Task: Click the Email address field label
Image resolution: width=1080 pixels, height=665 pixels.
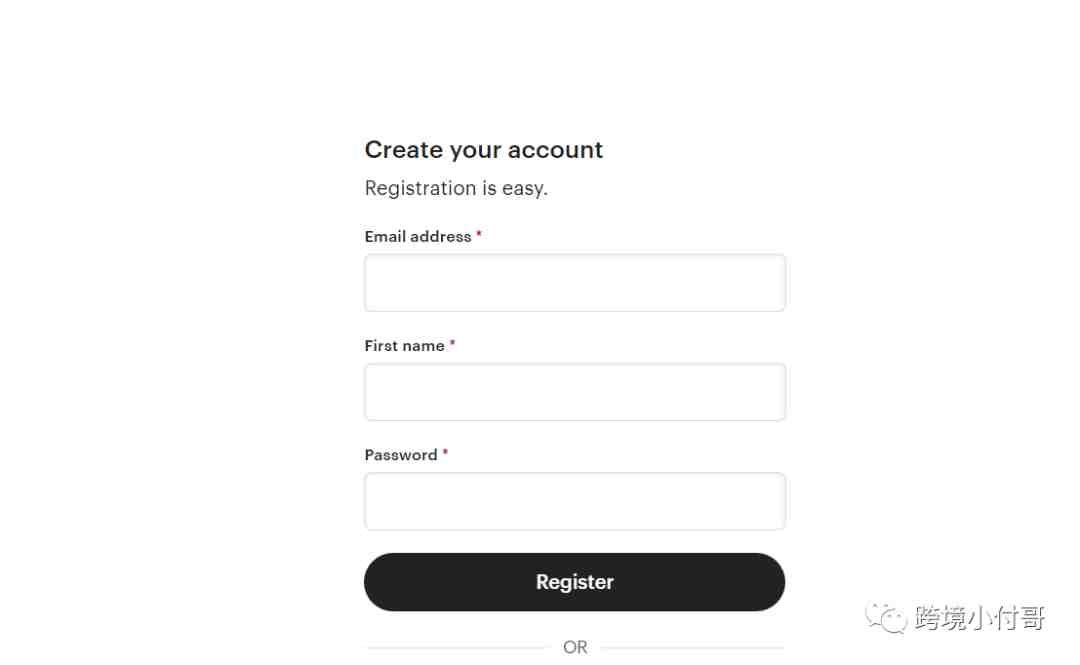Action: click(x=417, y=236)
